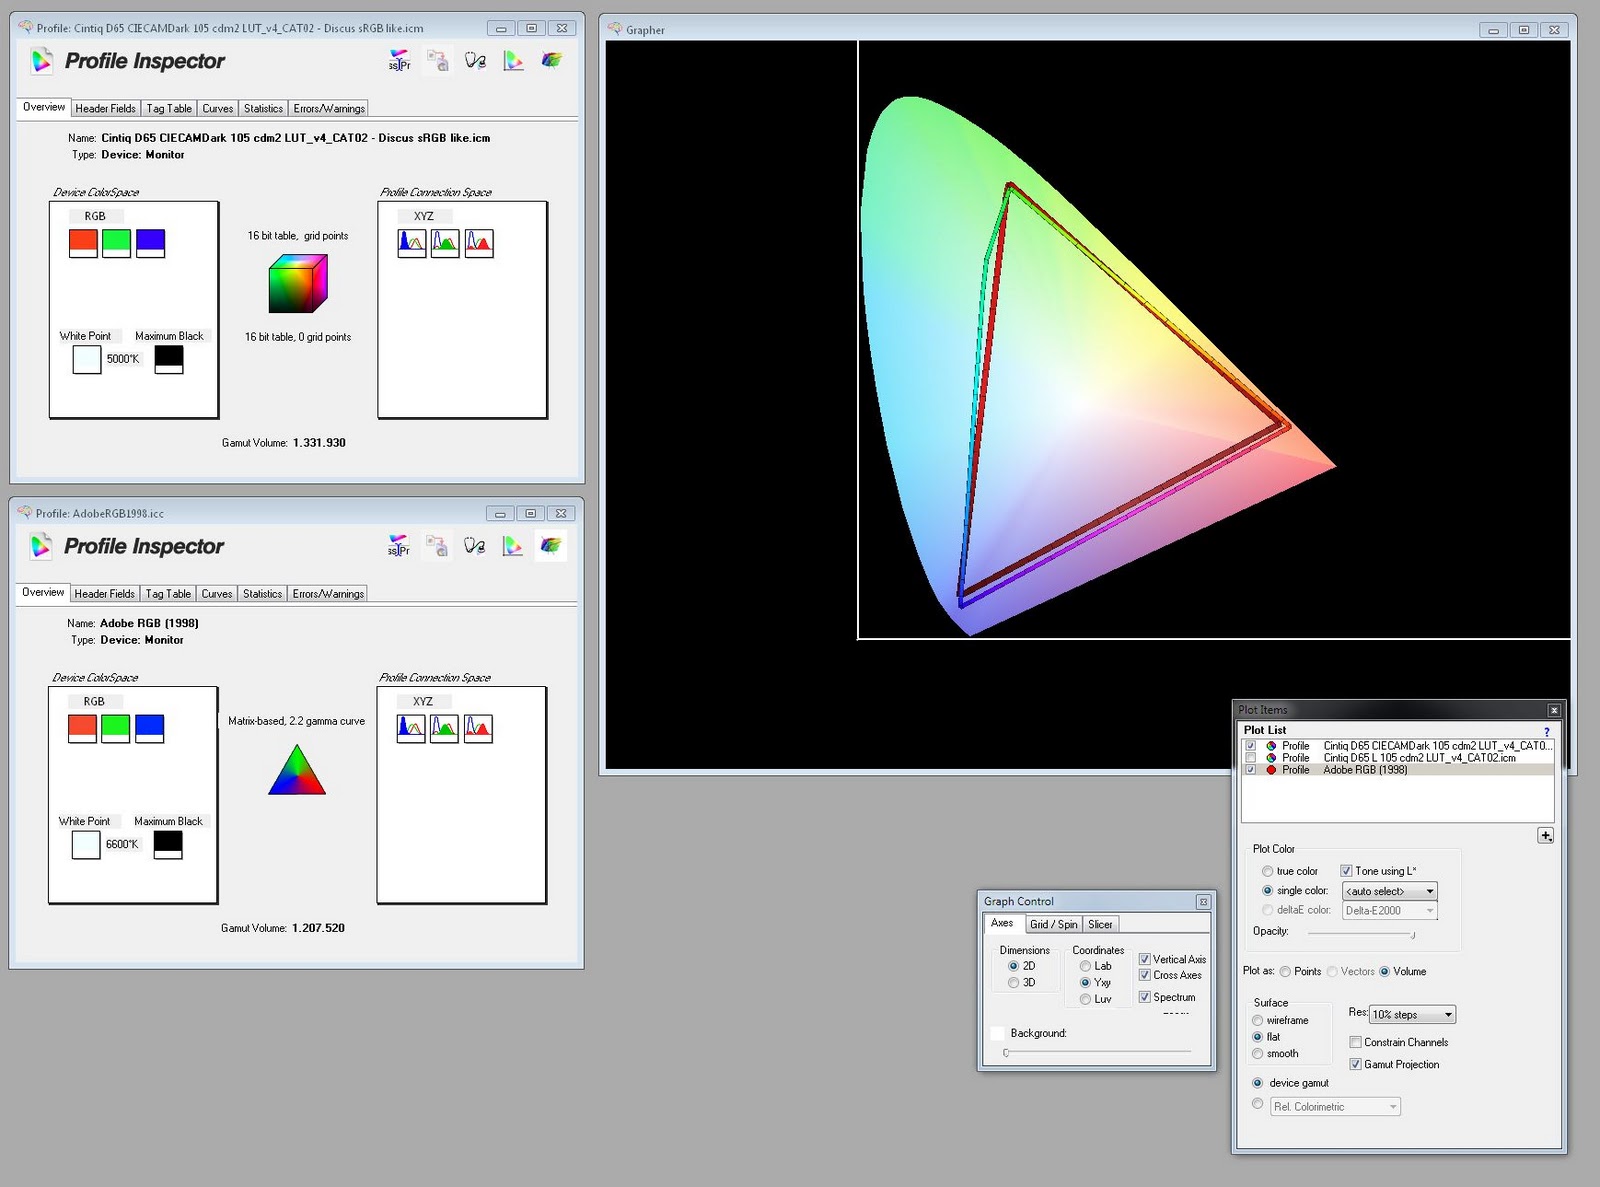Click the add profile plus icon in Plot Items

pos(1546,835)
